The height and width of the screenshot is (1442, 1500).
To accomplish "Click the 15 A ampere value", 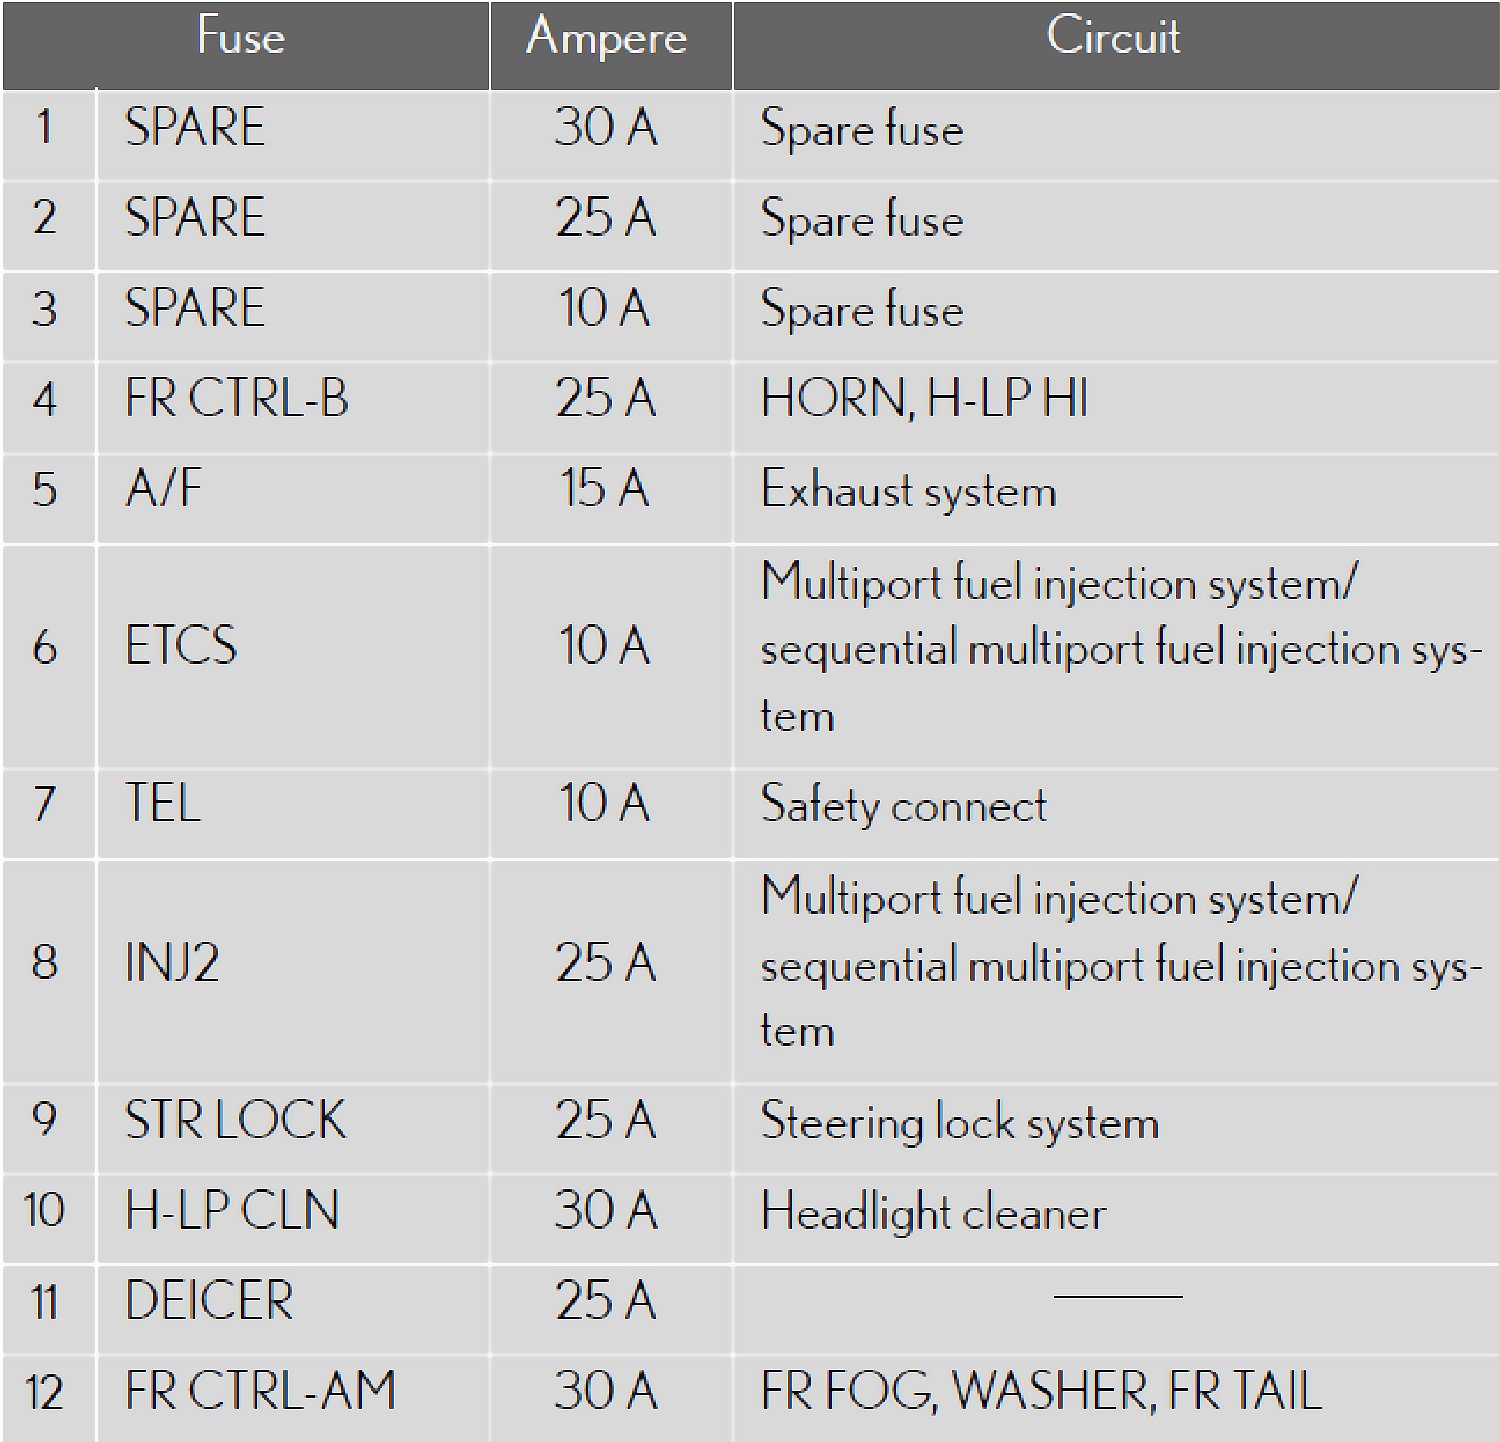I will click(605, 489).
